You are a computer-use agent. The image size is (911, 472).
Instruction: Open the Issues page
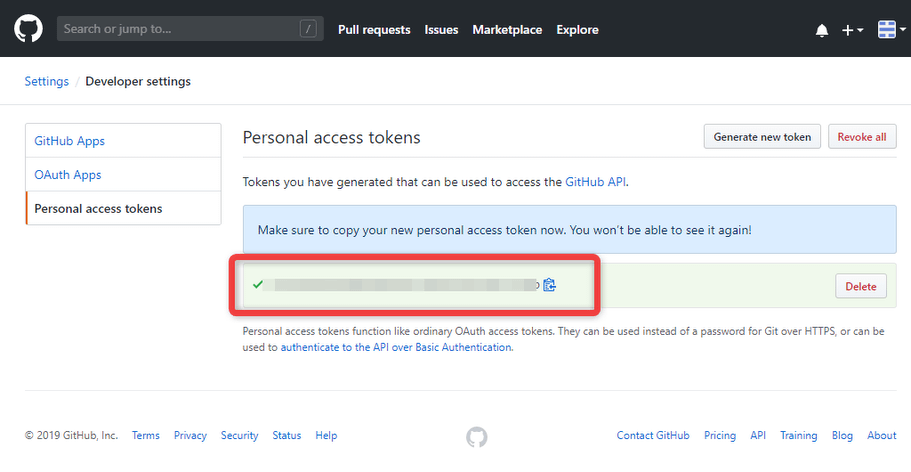pos(441,30)
